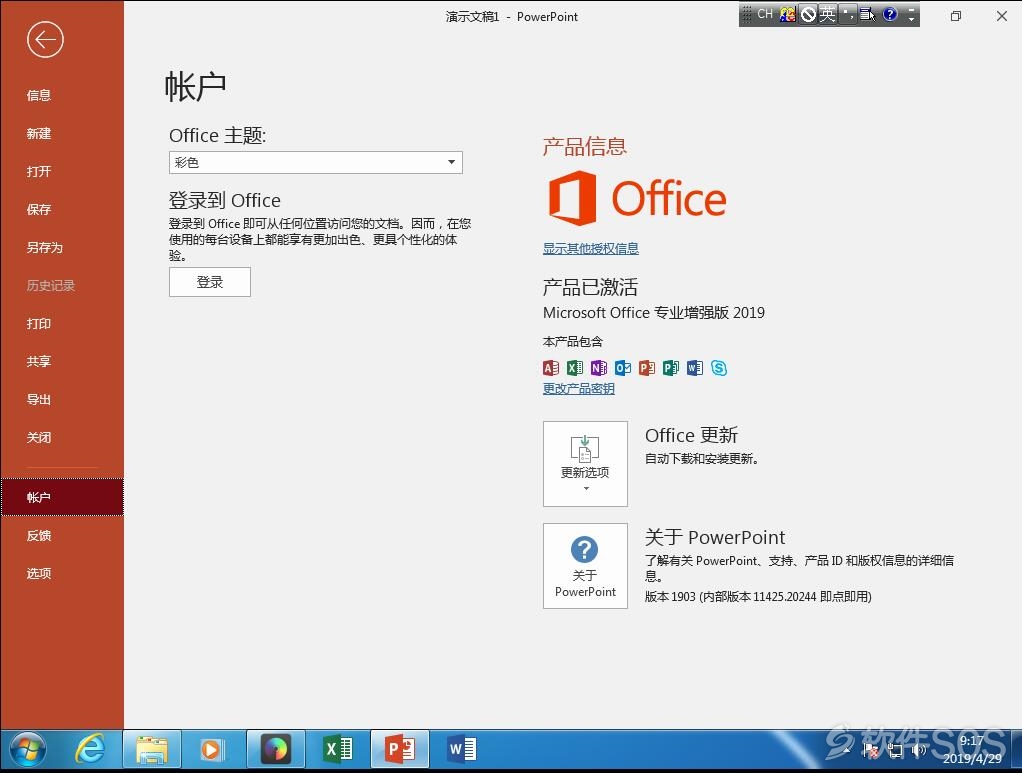Open the 显示其他授权信息 link
The image size is (1022, 773).
click(591, 248)
